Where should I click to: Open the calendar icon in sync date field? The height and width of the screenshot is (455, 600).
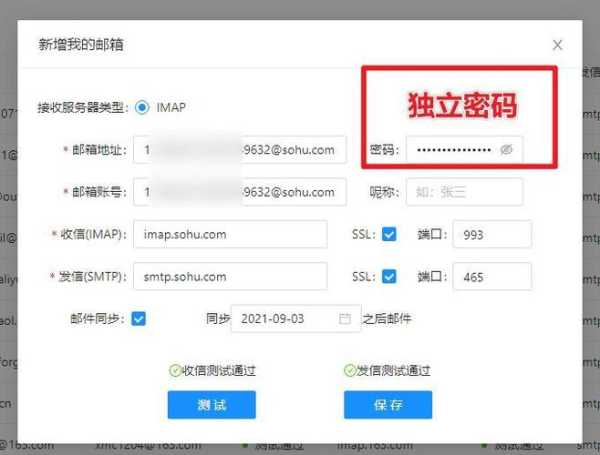coord(345,319)
